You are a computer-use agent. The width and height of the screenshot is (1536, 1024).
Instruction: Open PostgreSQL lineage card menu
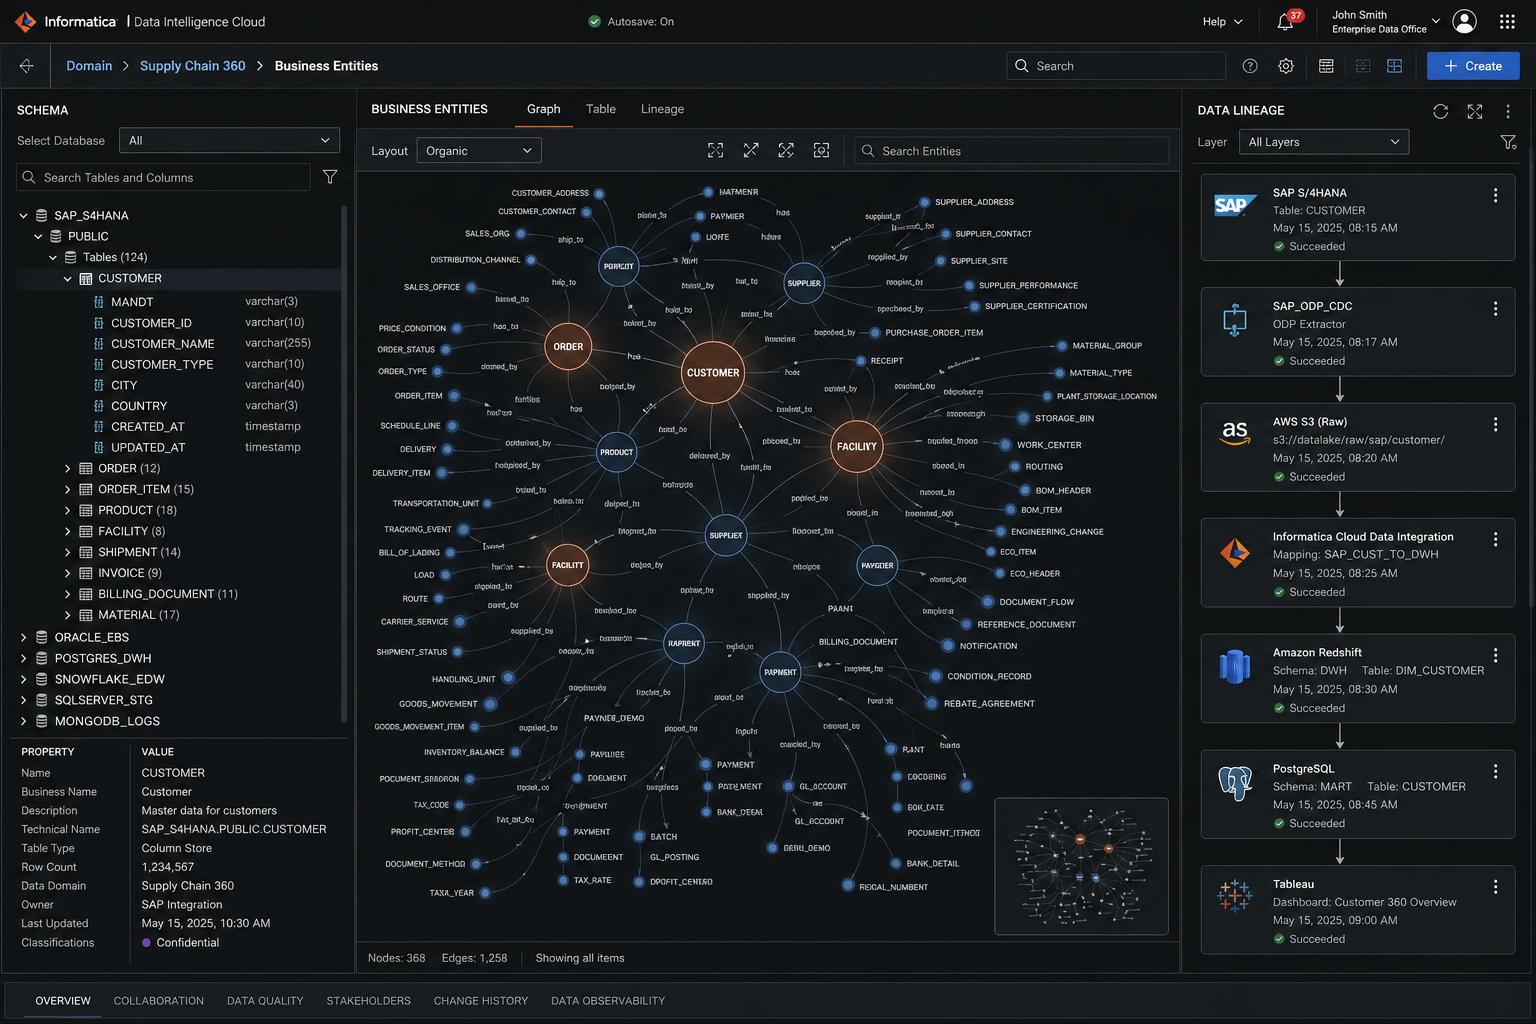pos(1495,771)
